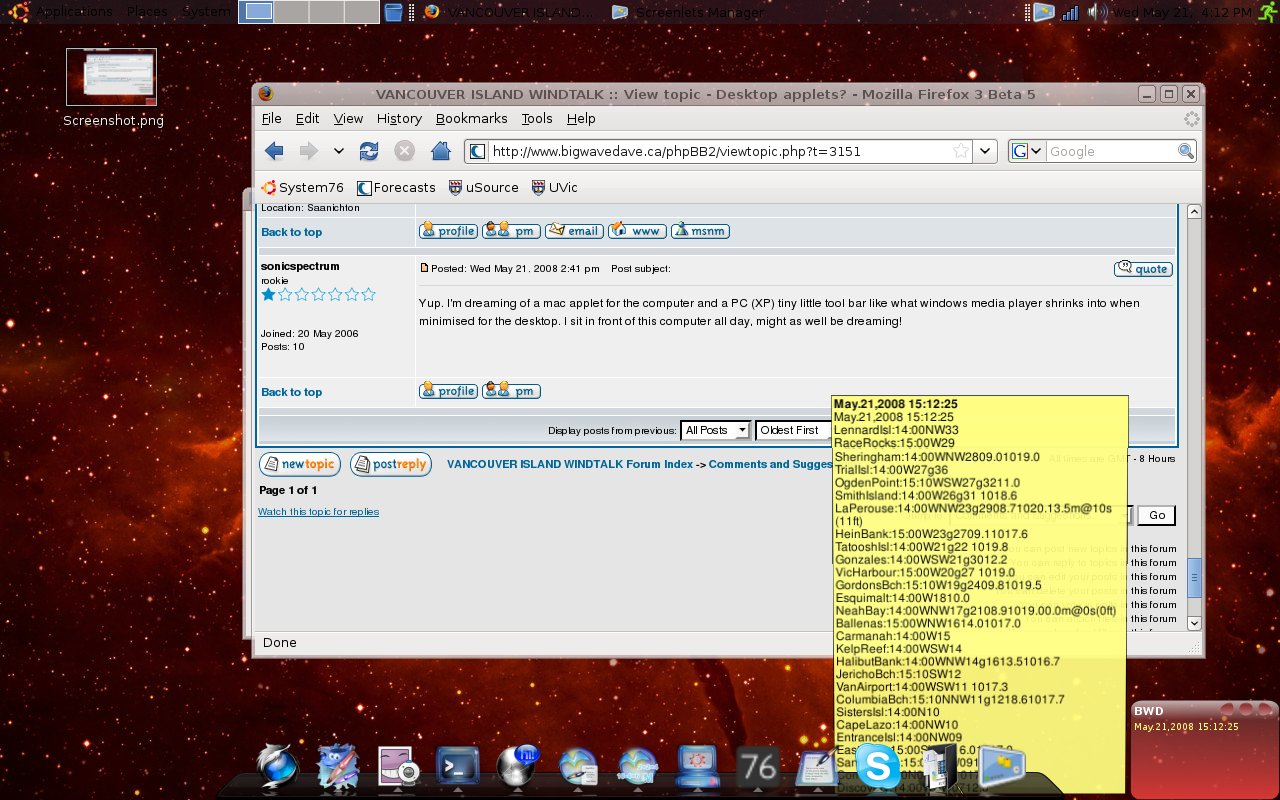Click the msnm button under the post

pos(700,231)
